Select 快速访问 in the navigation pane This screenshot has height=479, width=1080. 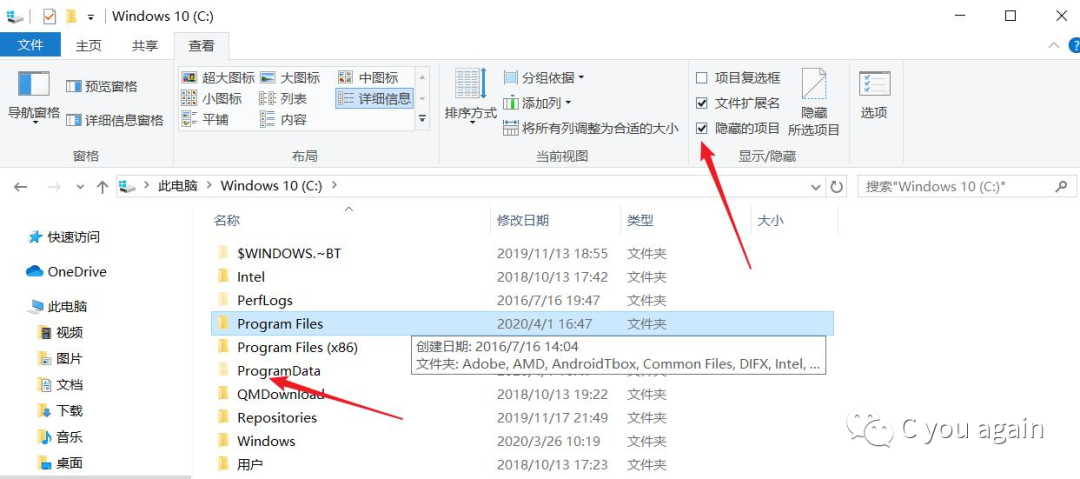pos(64,237)
